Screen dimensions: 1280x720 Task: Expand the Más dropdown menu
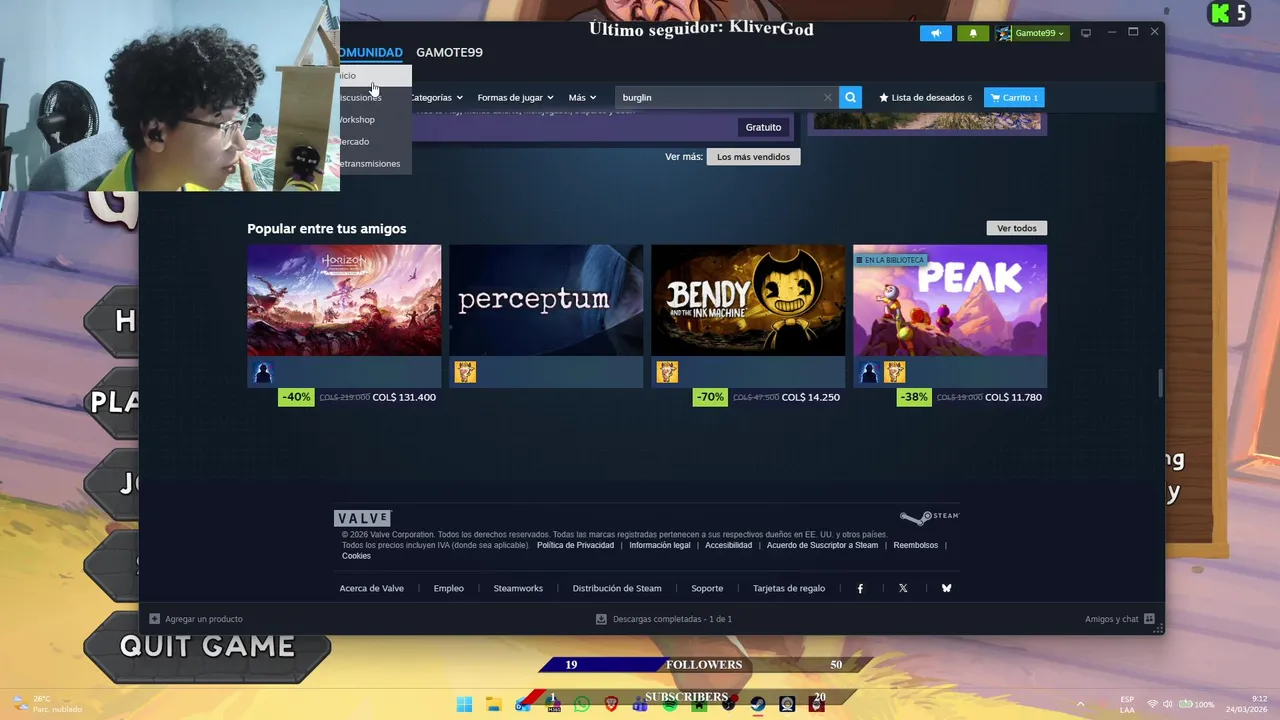pyautogui.click(x=582, y=97)
